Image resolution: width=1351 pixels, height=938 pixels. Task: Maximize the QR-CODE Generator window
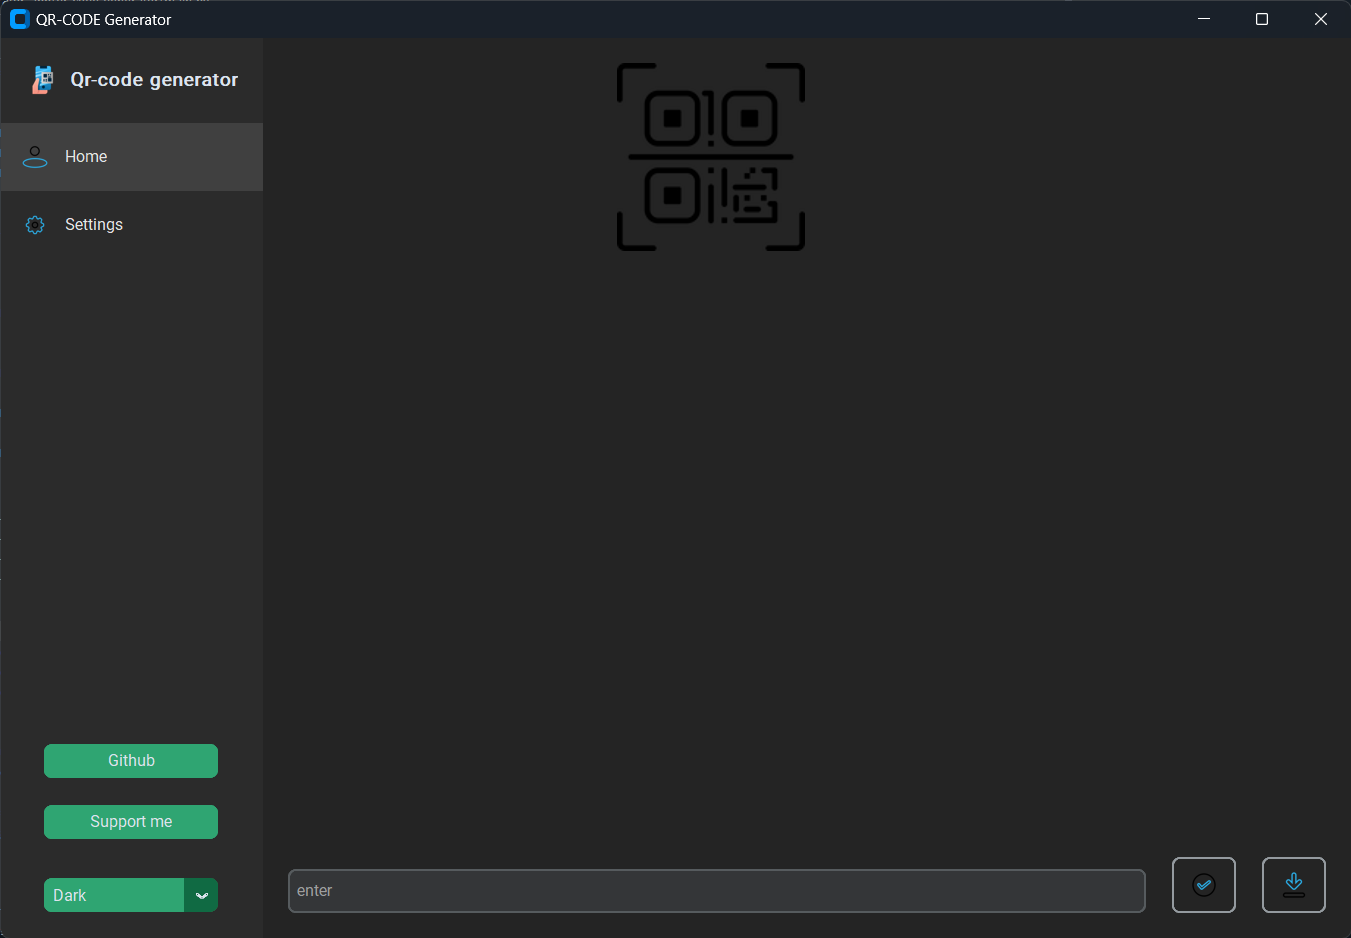(x=1262, y=19)
